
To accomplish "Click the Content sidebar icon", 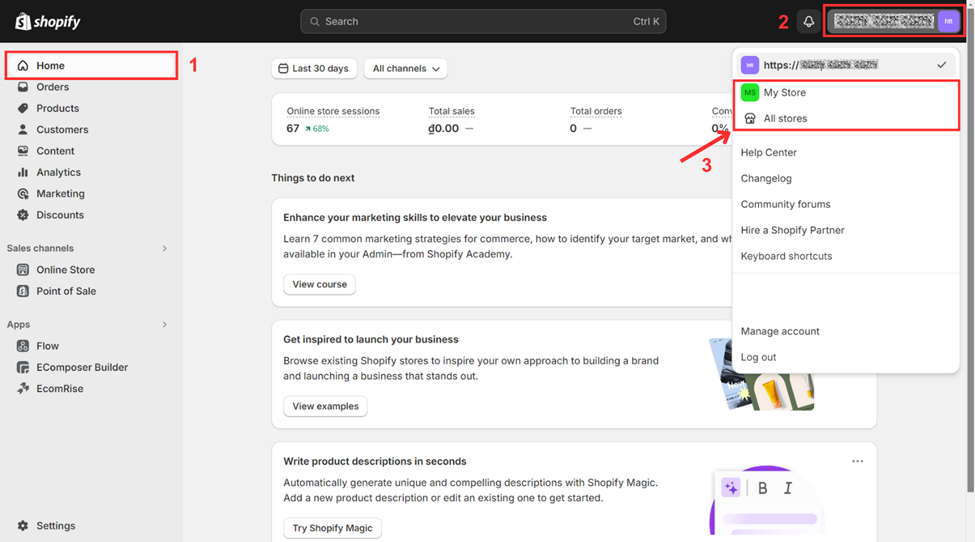I will click(x=23, y=150).
